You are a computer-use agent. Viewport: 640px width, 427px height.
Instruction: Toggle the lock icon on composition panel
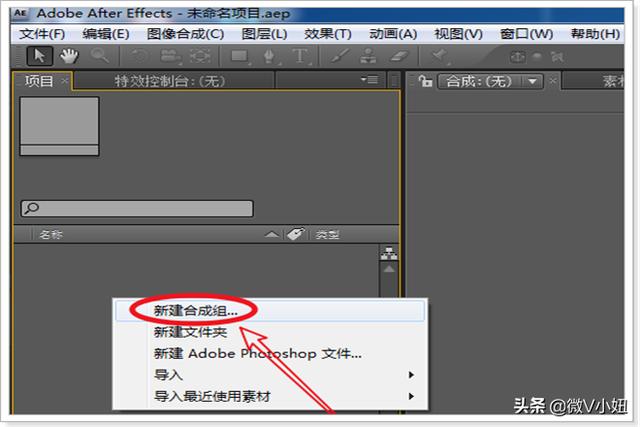click(426, 81)
